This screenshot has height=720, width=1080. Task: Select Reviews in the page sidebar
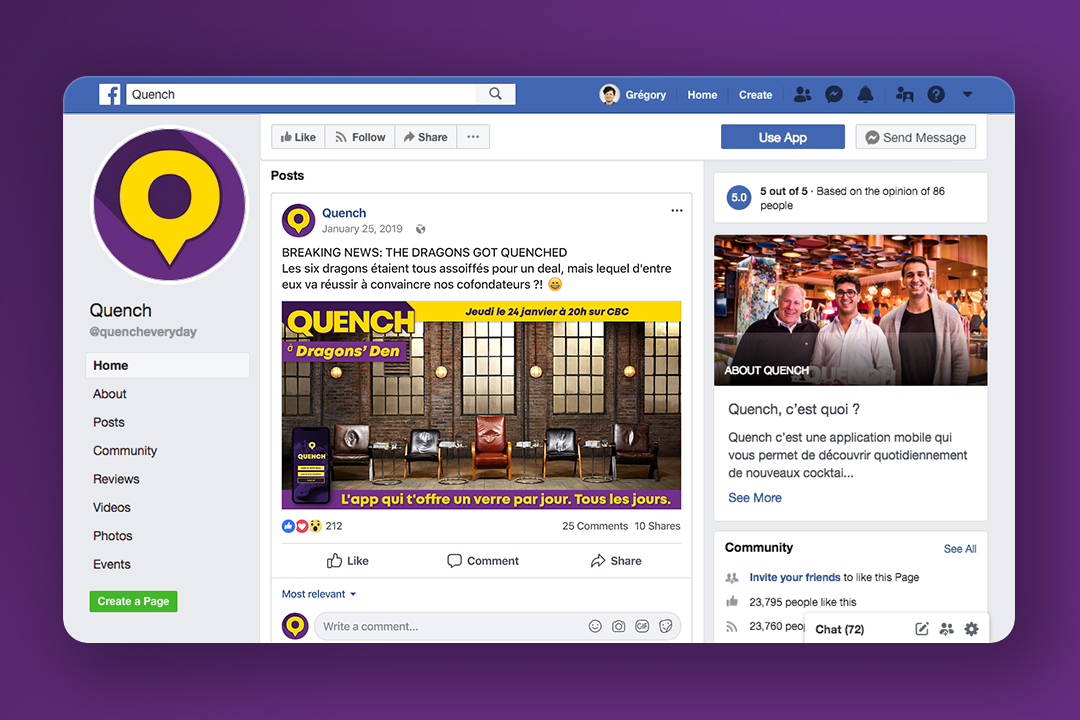(116, 479)
